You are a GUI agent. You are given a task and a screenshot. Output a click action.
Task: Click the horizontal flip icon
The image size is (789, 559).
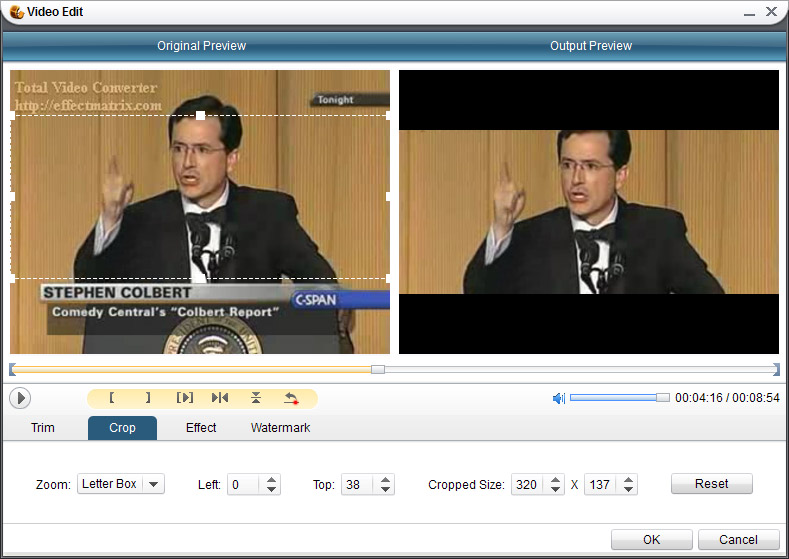coord(220,398)
